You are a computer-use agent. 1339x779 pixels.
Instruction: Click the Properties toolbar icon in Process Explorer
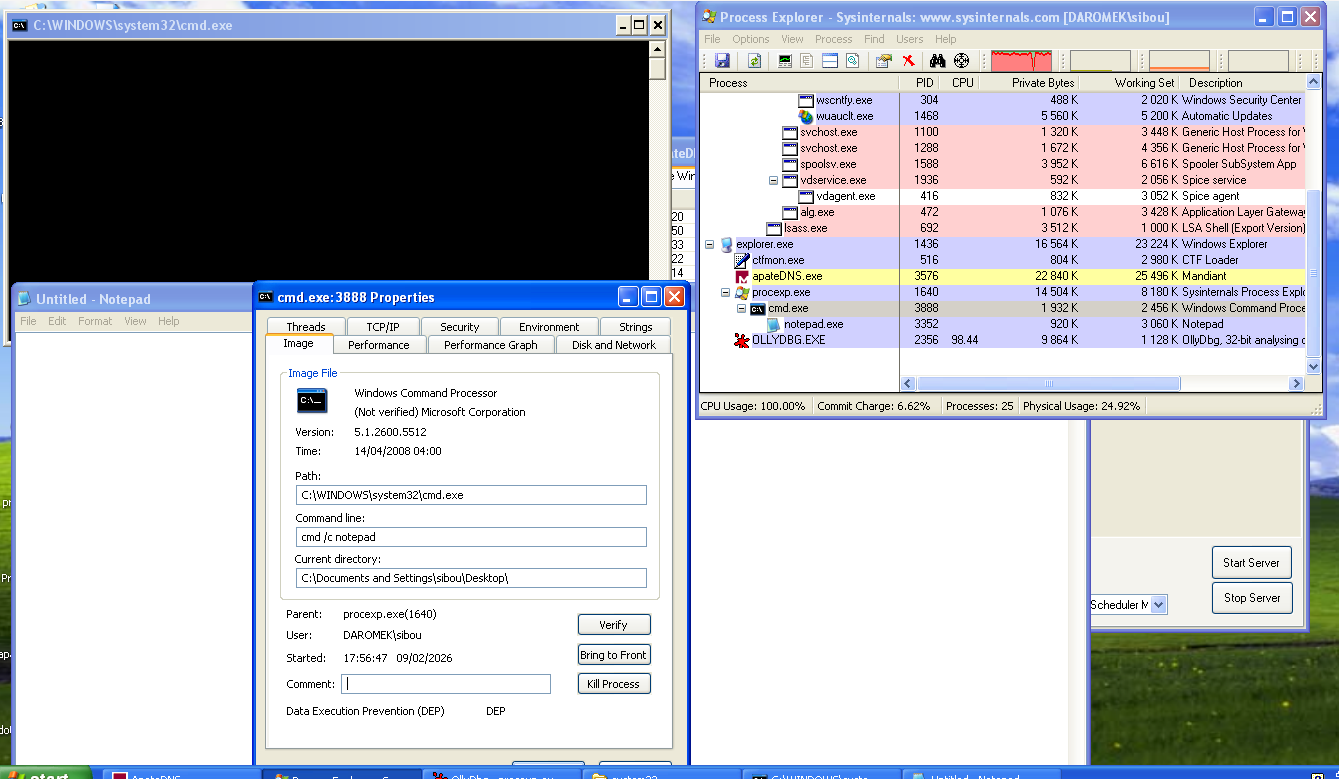(x=883, y=61)
